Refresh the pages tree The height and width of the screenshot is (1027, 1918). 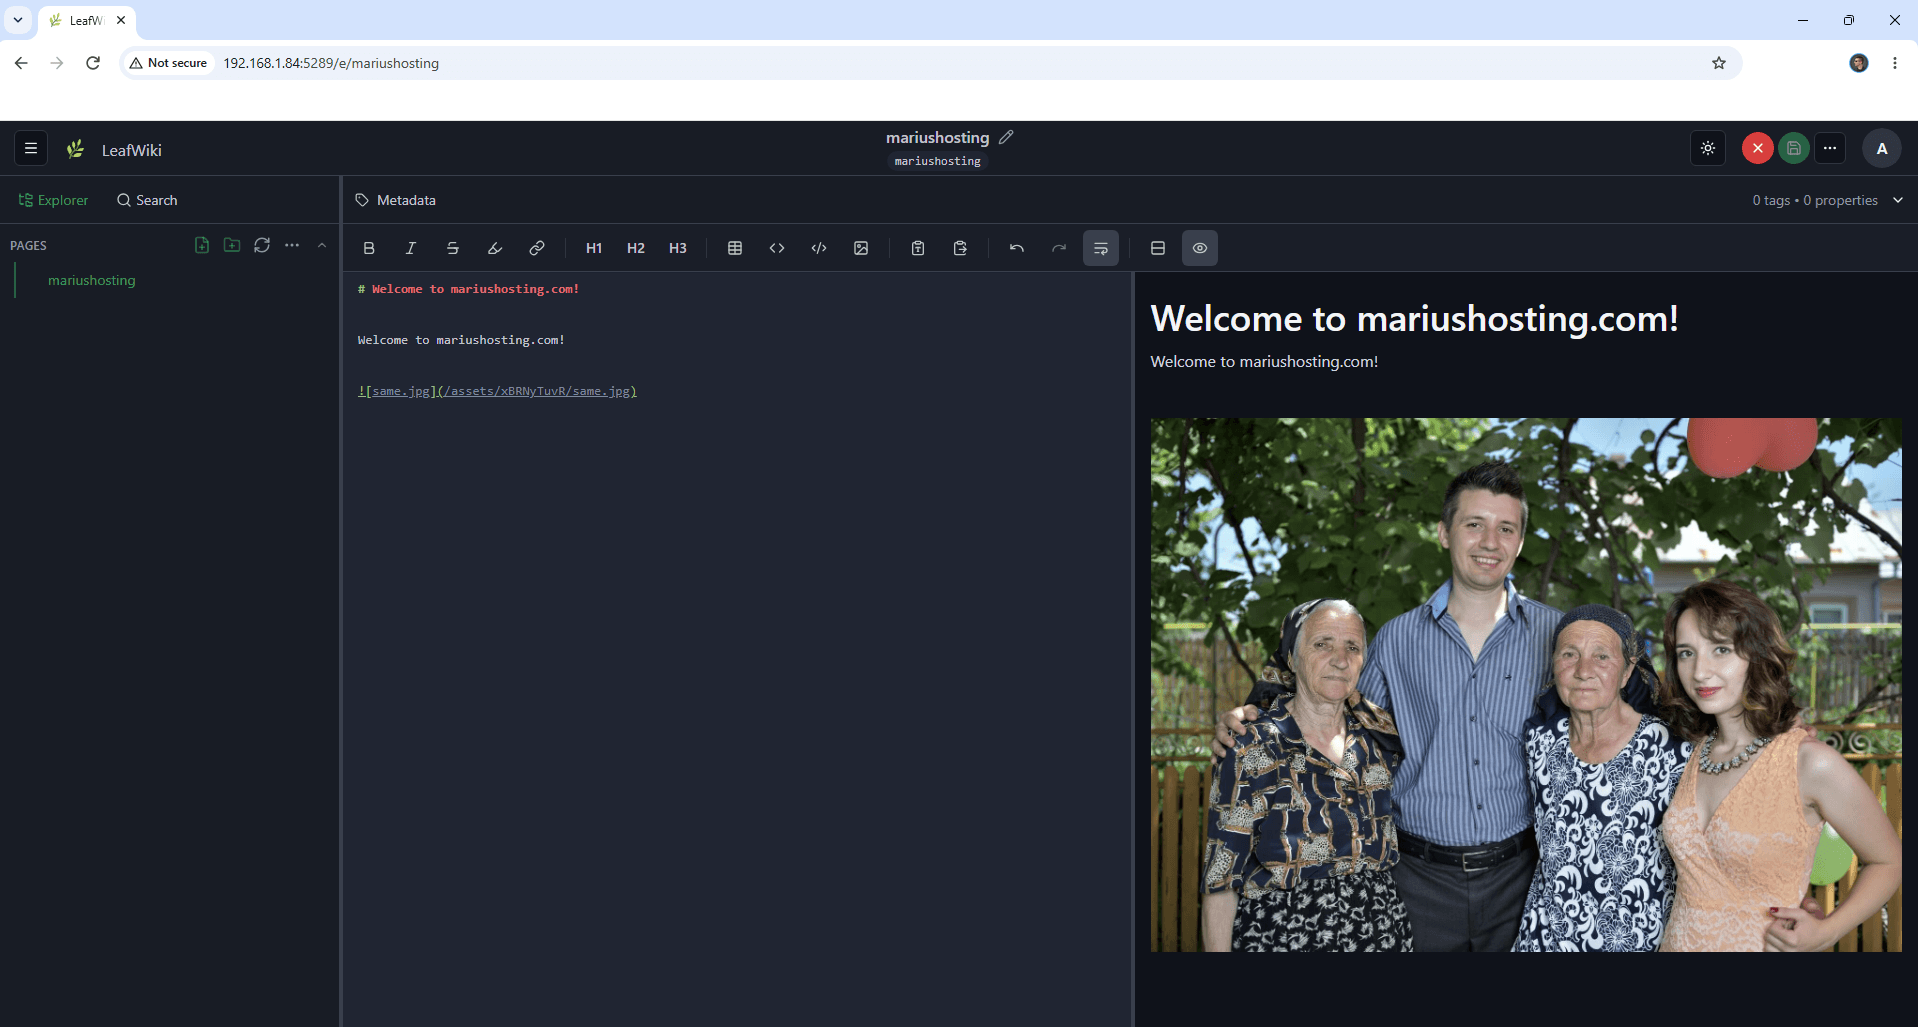click(262, 245)
